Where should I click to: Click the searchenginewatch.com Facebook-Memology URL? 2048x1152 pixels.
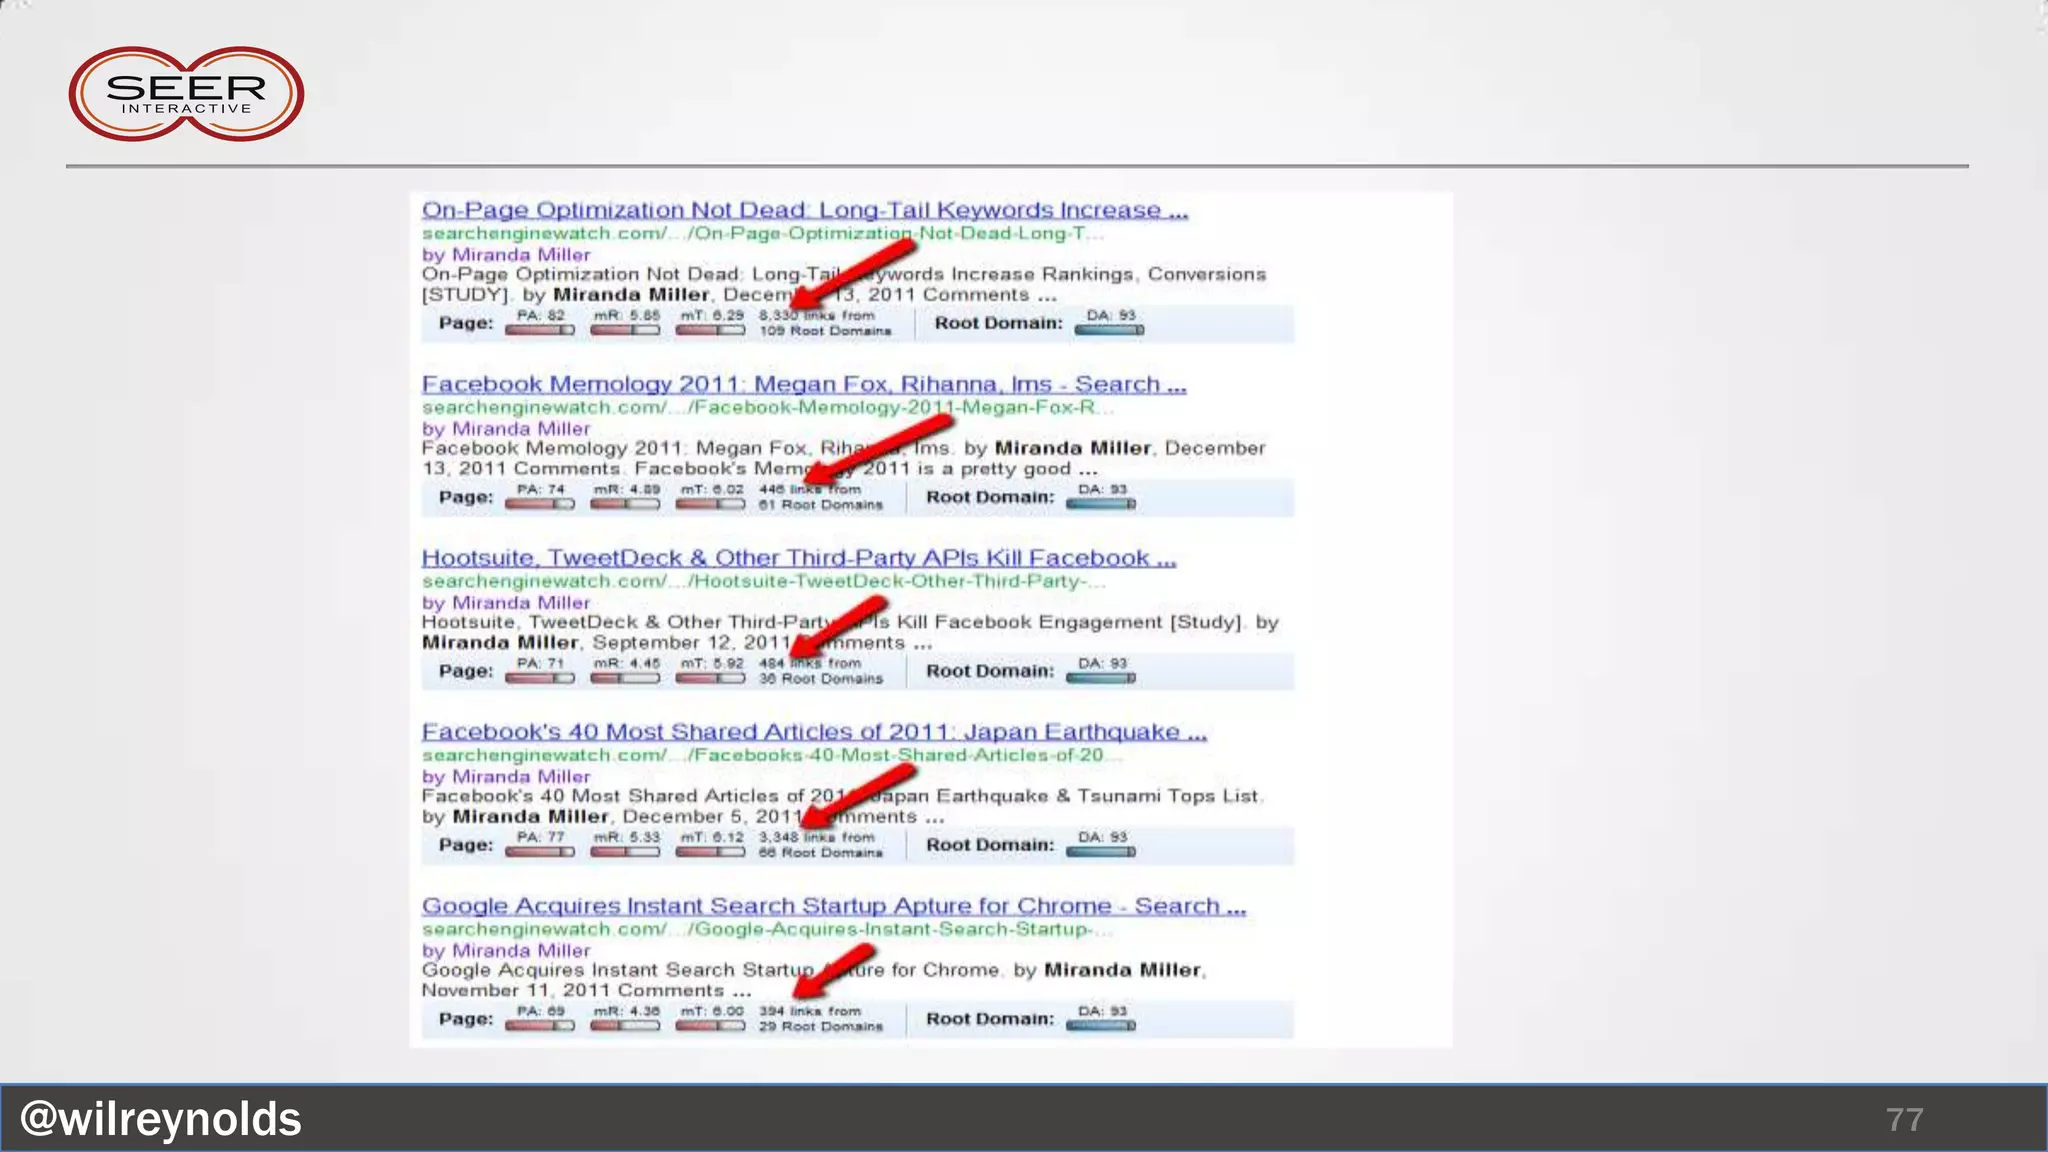(x=767, y=407)
